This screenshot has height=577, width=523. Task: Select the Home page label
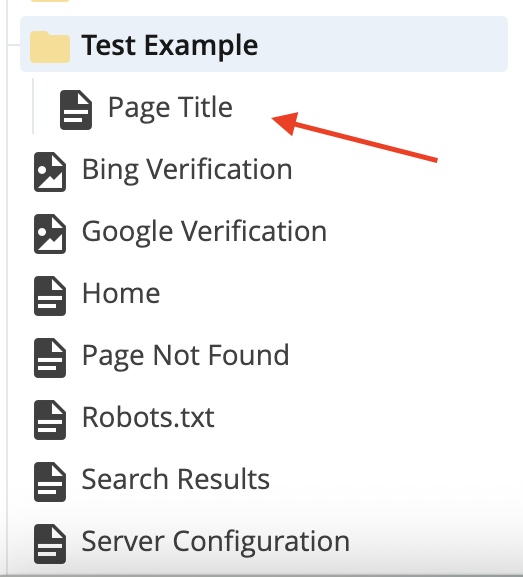121,293
